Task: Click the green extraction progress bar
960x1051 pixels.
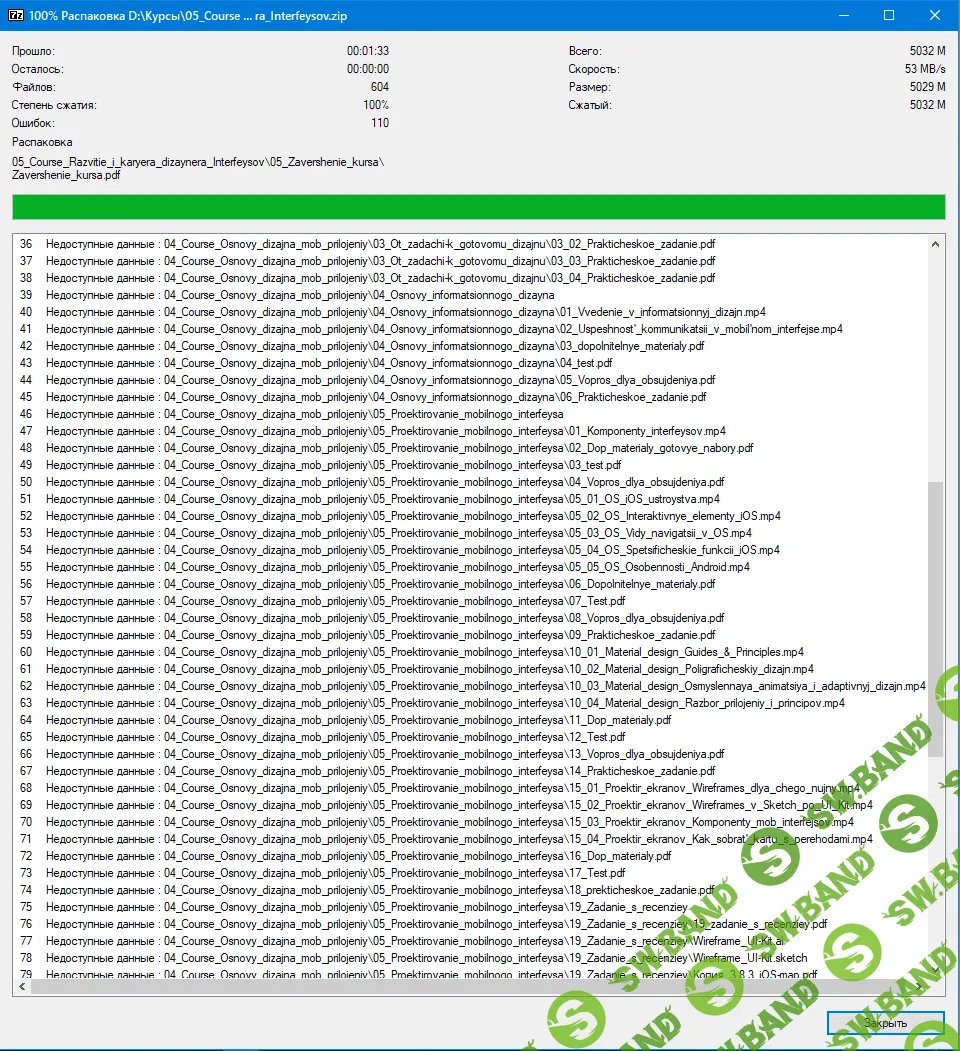Action: coord(478,207)
